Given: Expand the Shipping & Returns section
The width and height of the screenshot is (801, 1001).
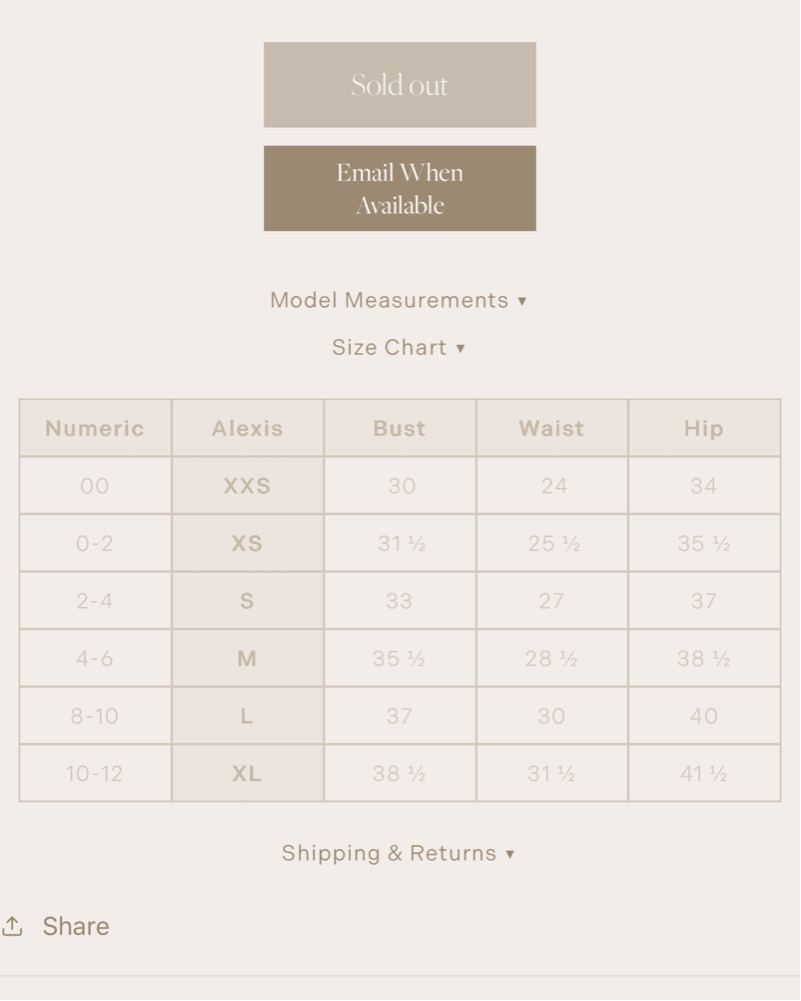Looking at the screenshot, I should [398, 853].
